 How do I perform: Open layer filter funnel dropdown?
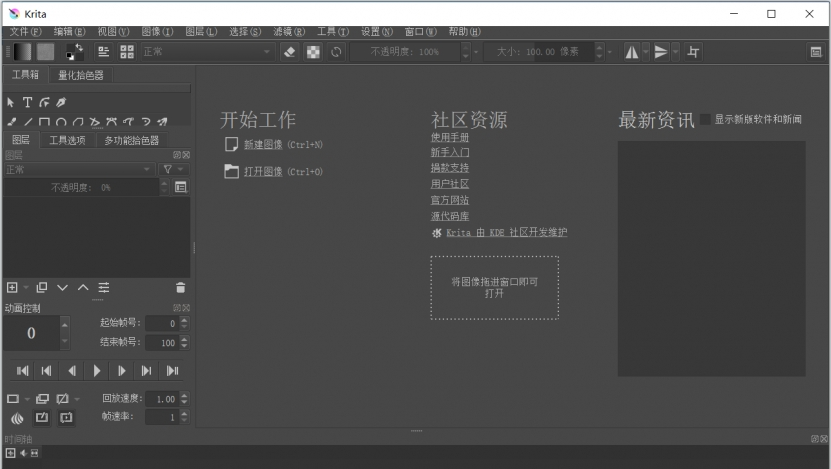click(173, 170)
